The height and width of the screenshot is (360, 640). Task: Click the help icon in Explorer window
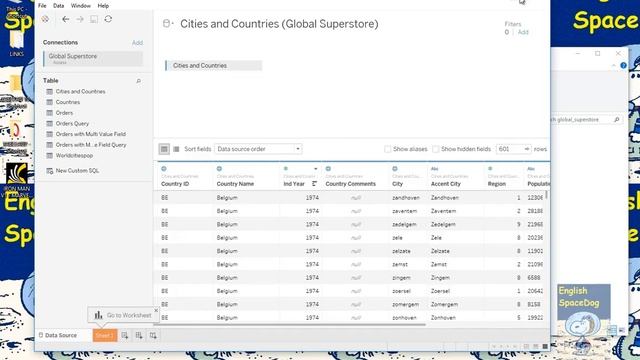623,65
